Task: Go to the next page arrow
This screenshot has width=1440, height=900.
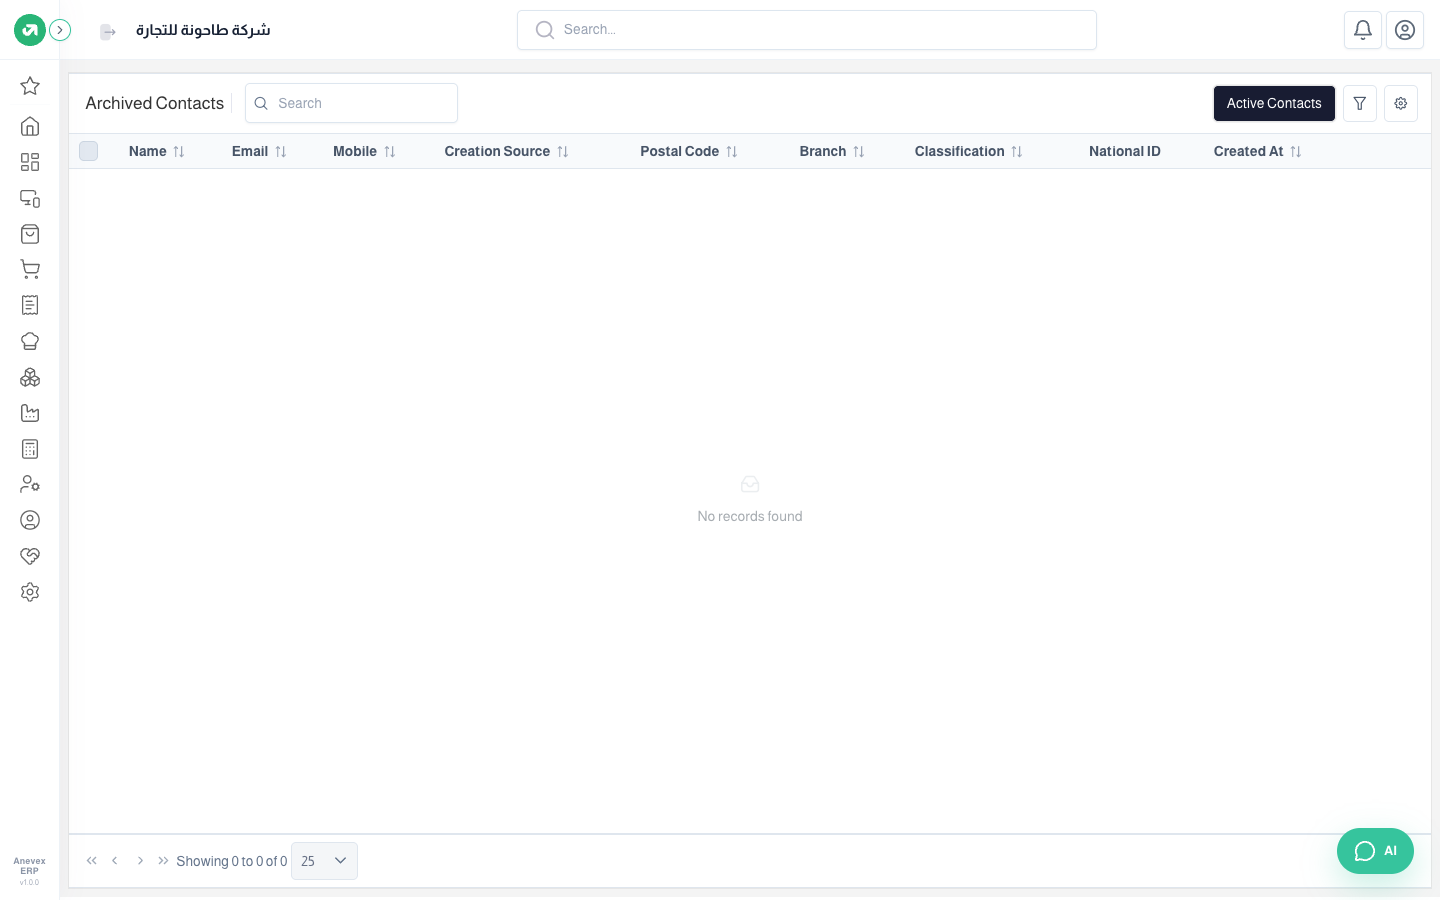Action: (140, 861)
